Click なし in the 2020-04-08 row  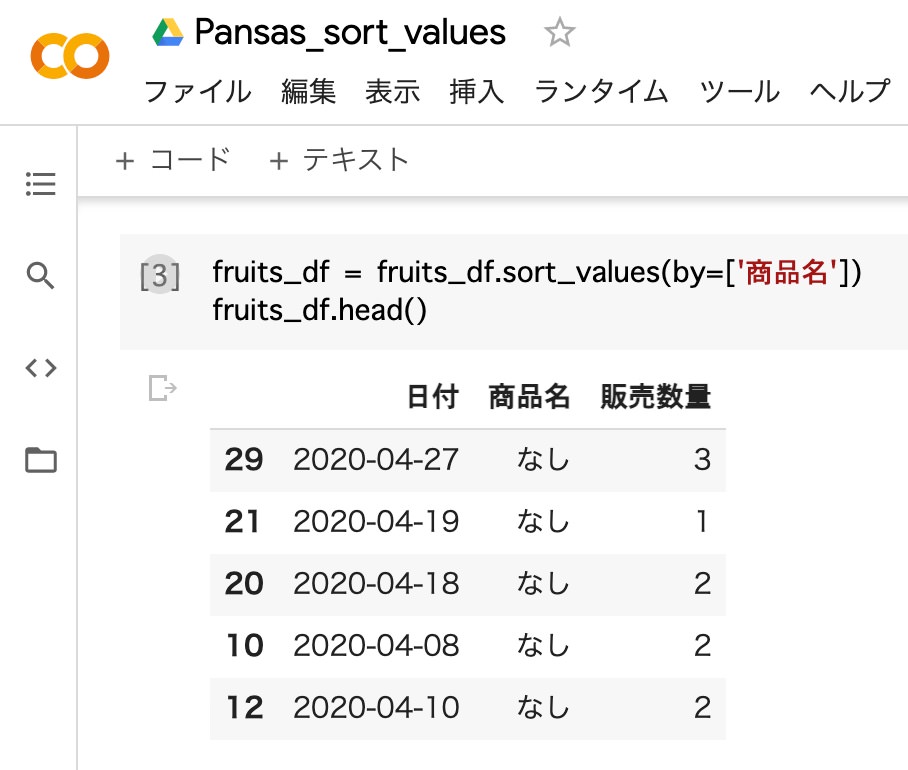543,646
